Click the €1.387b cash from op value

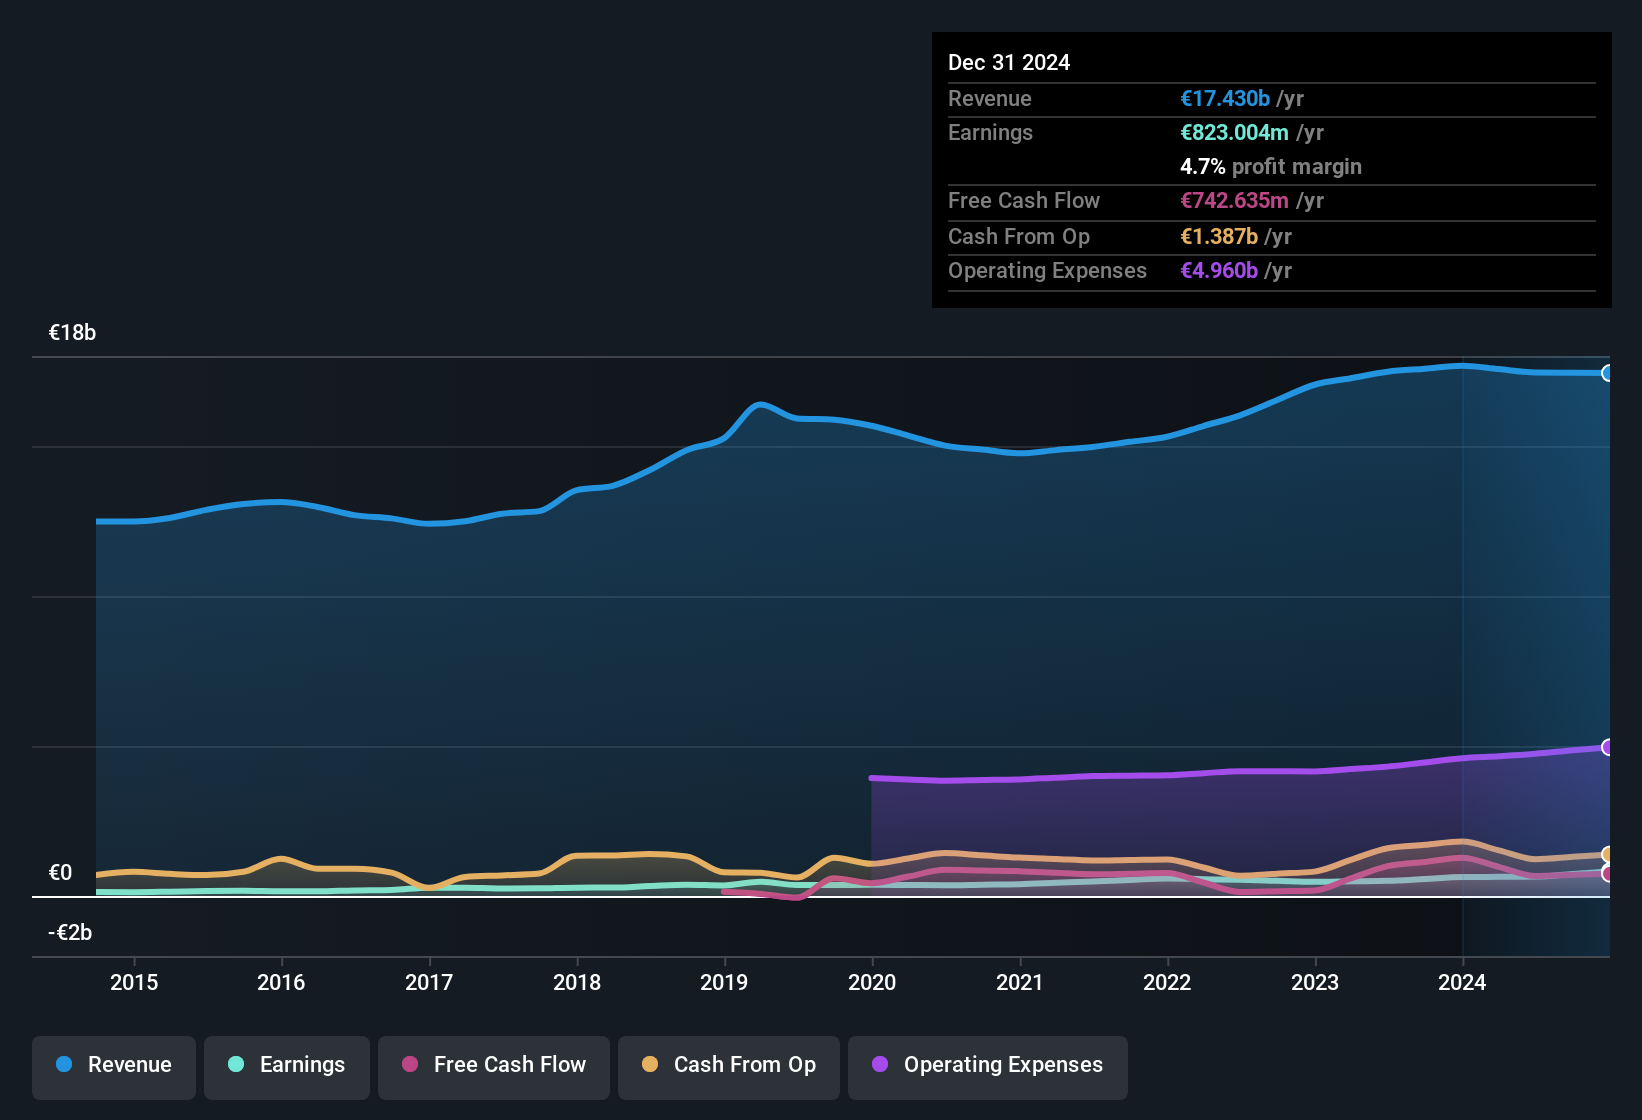tap(1219, 236)
